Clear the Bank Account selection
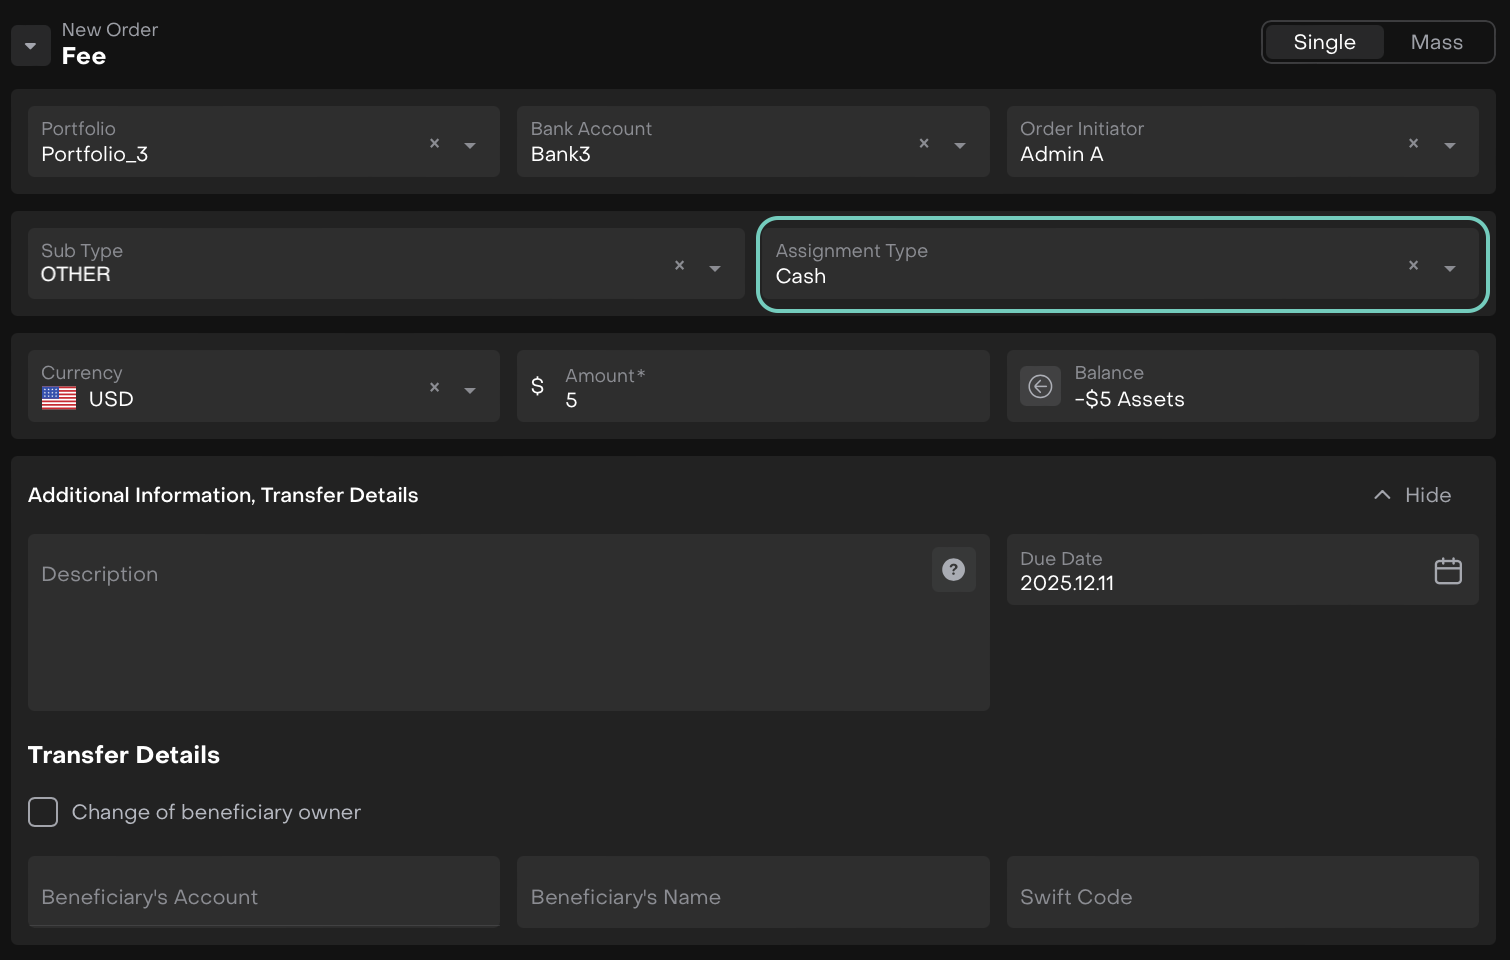This screenshot has height=960, width=1510. coord(924,144)
